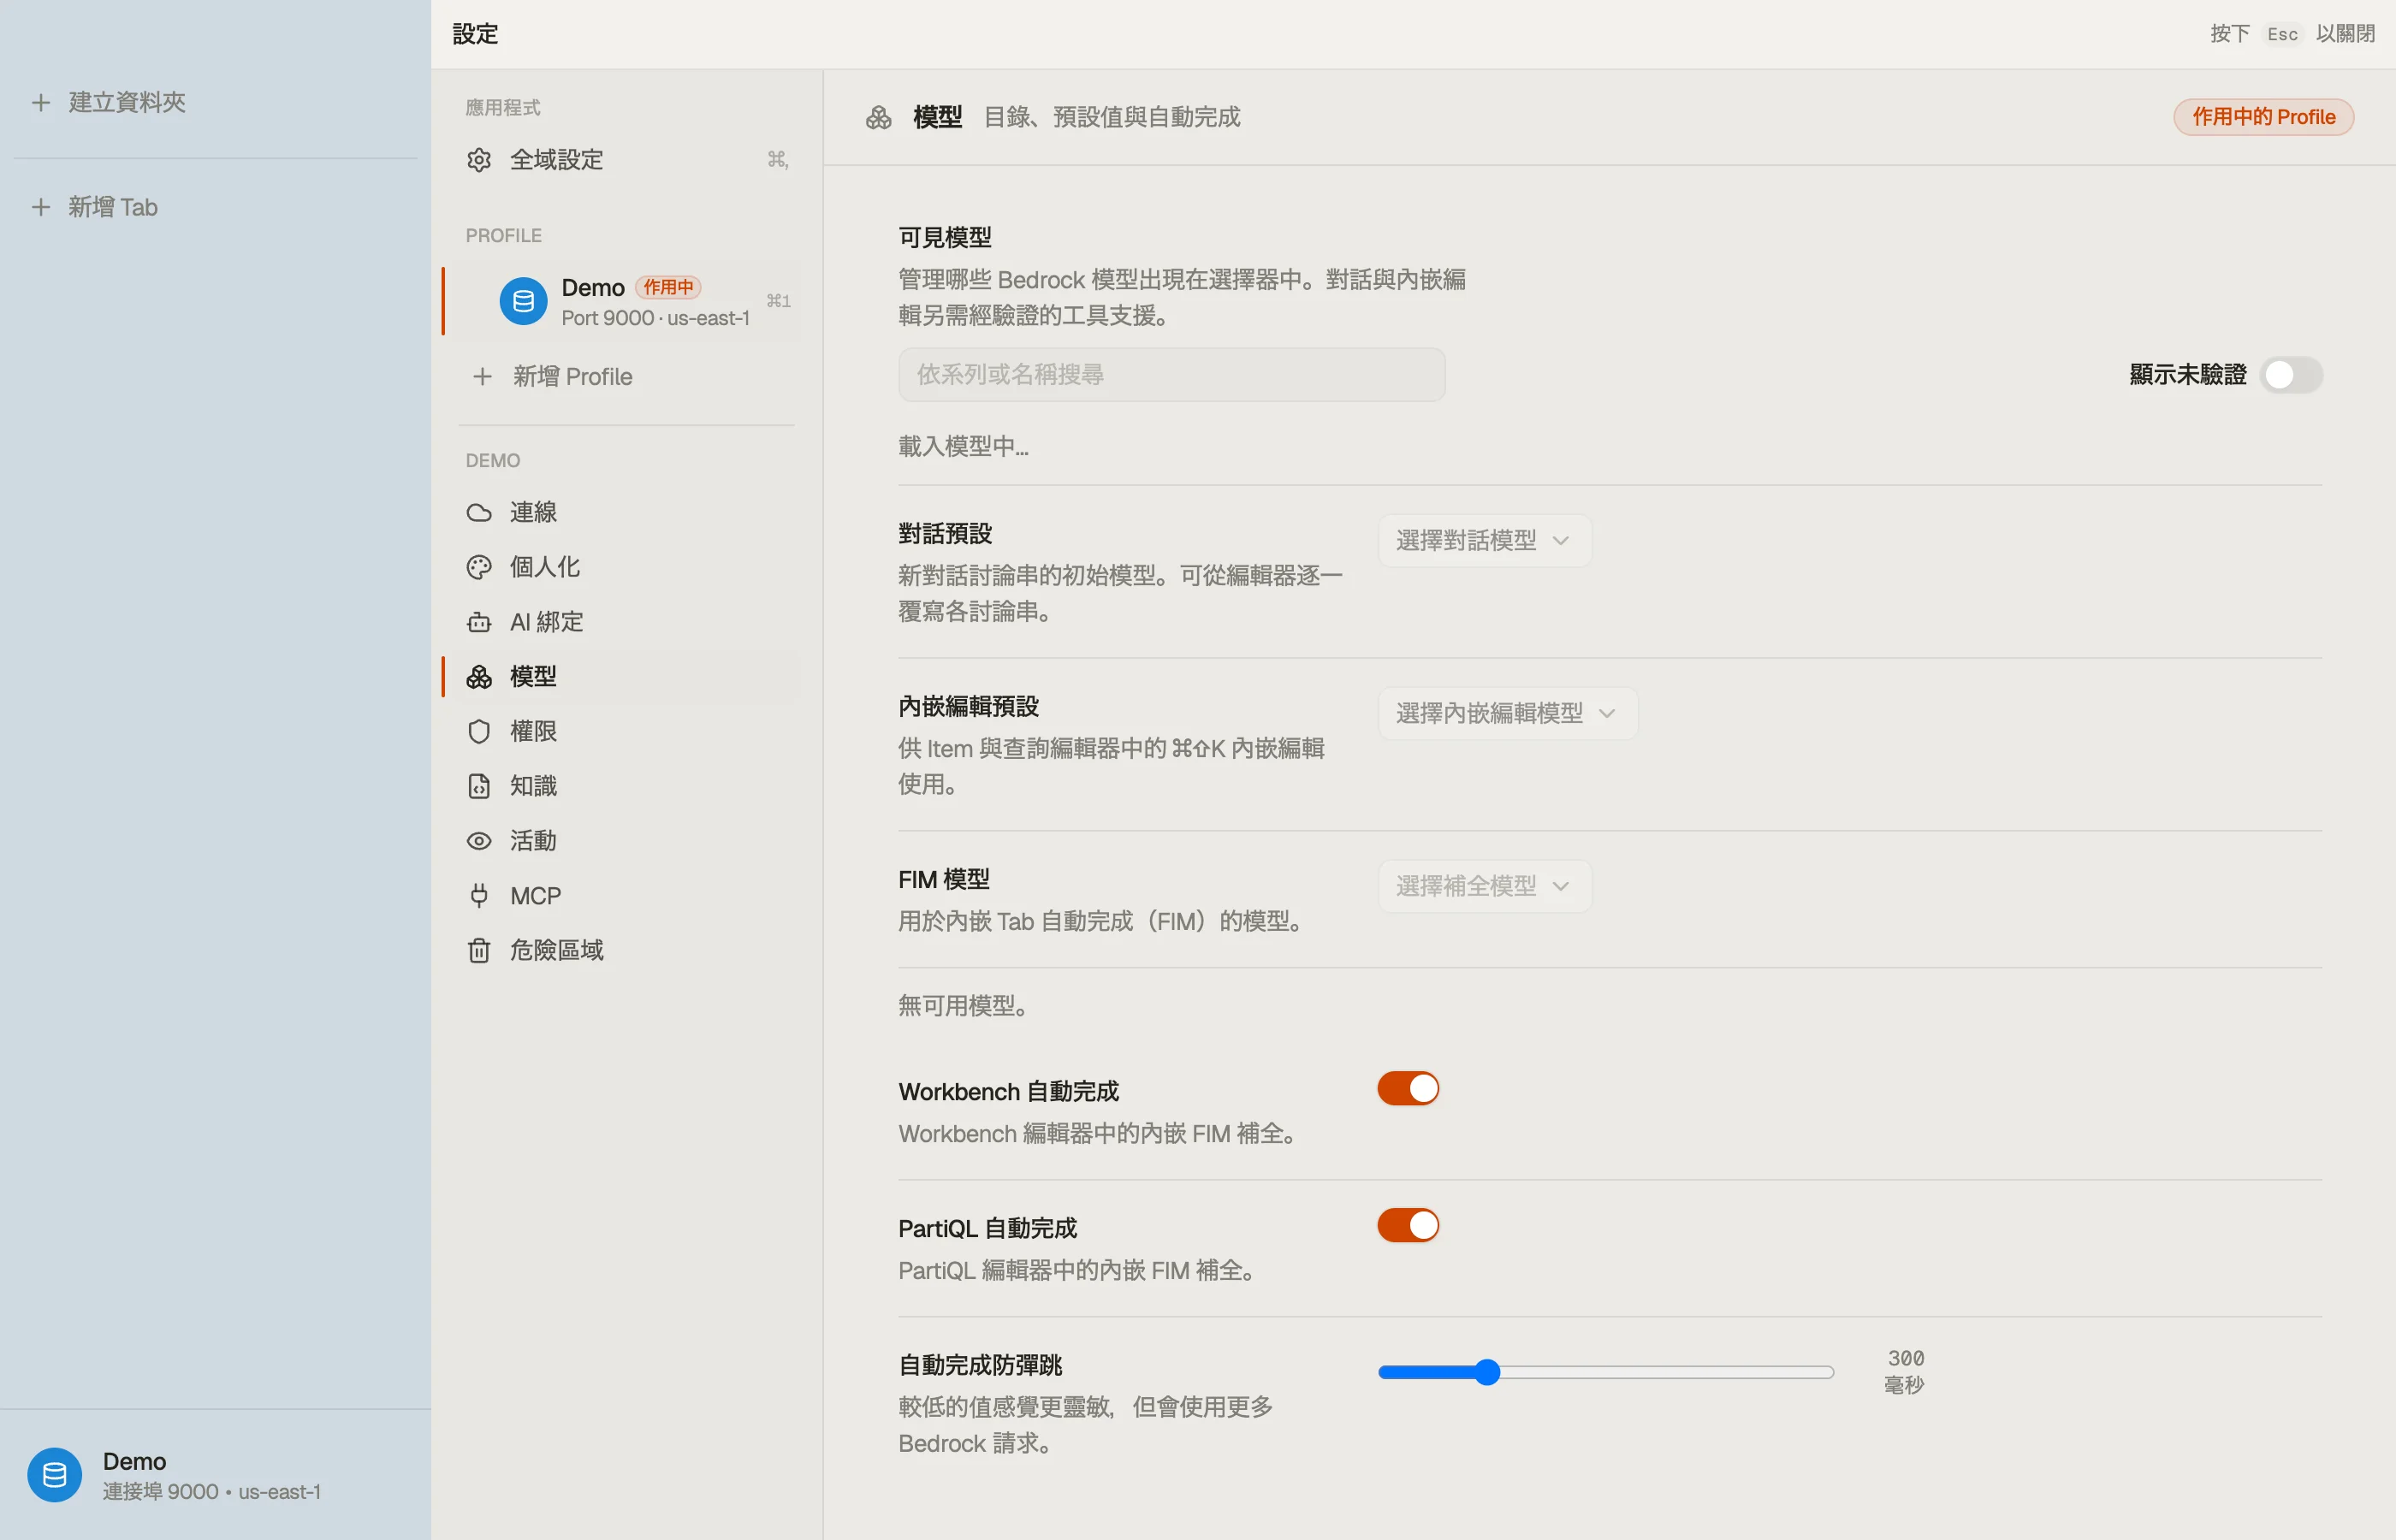2396x1540 pixels.
Task: Click the FIM 模型 heading
Action: 944,879
